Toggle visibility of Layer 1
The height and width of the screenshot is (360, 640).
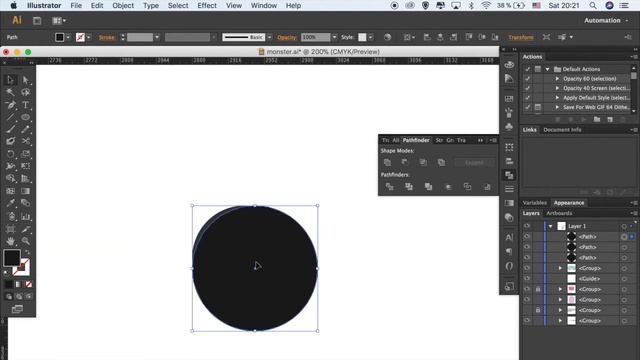point(527,226)
